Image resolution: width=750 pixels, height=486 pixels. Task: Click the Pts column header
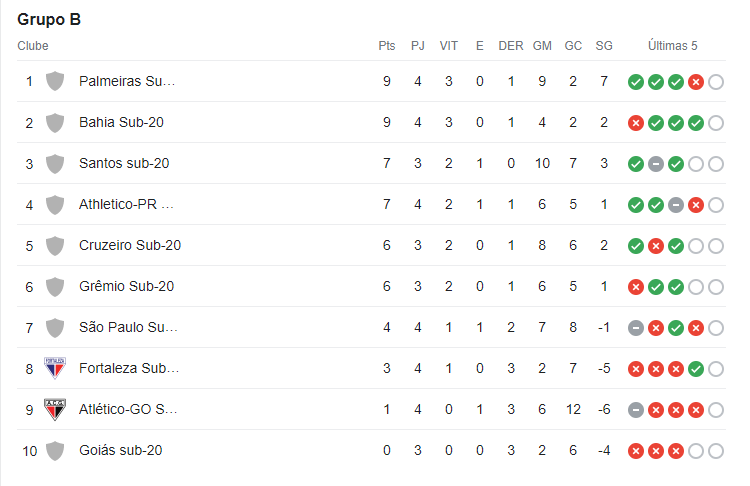pos(387,46)
